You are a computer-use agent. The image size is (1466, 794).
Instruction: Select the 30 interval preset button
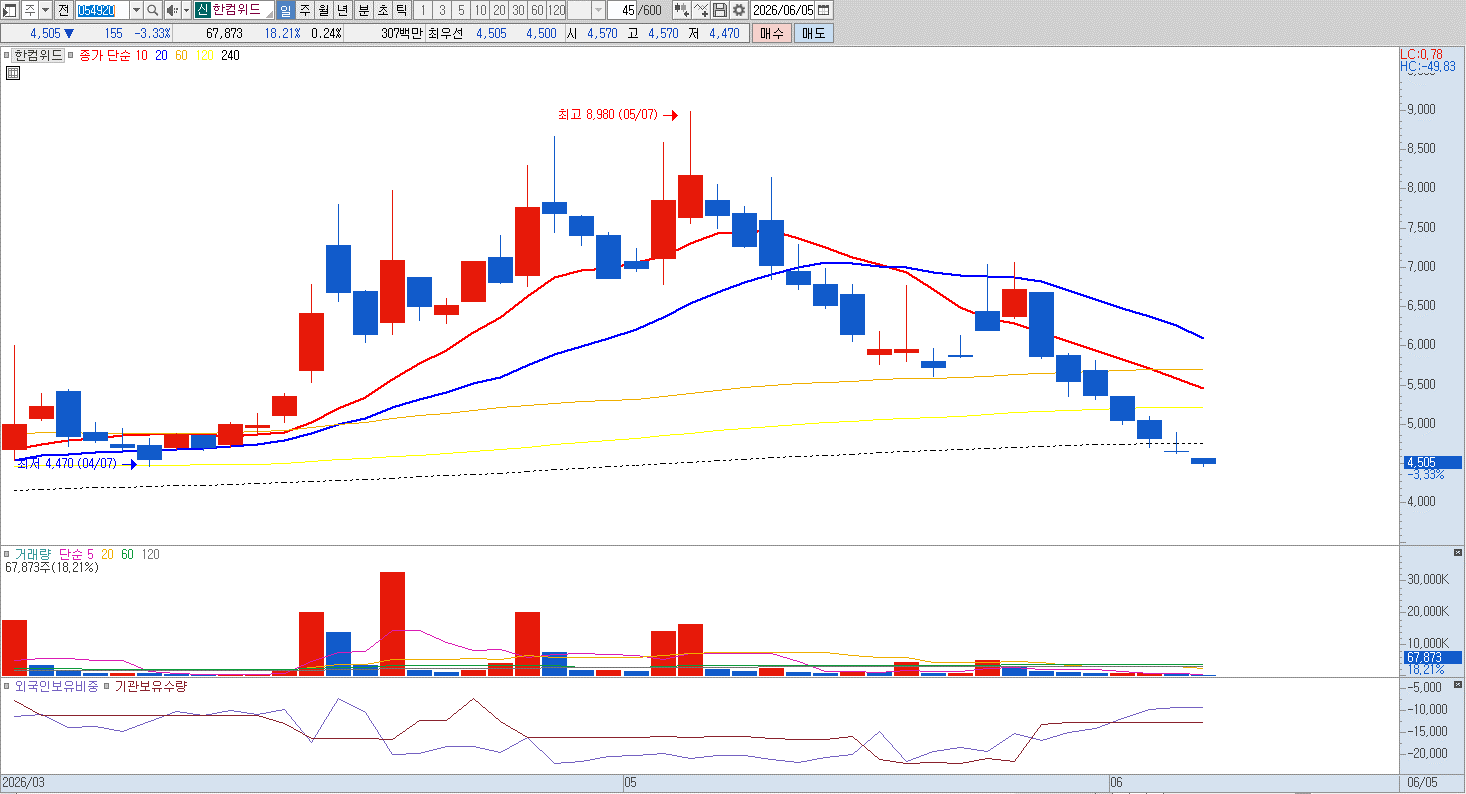[x=518, y=10]
